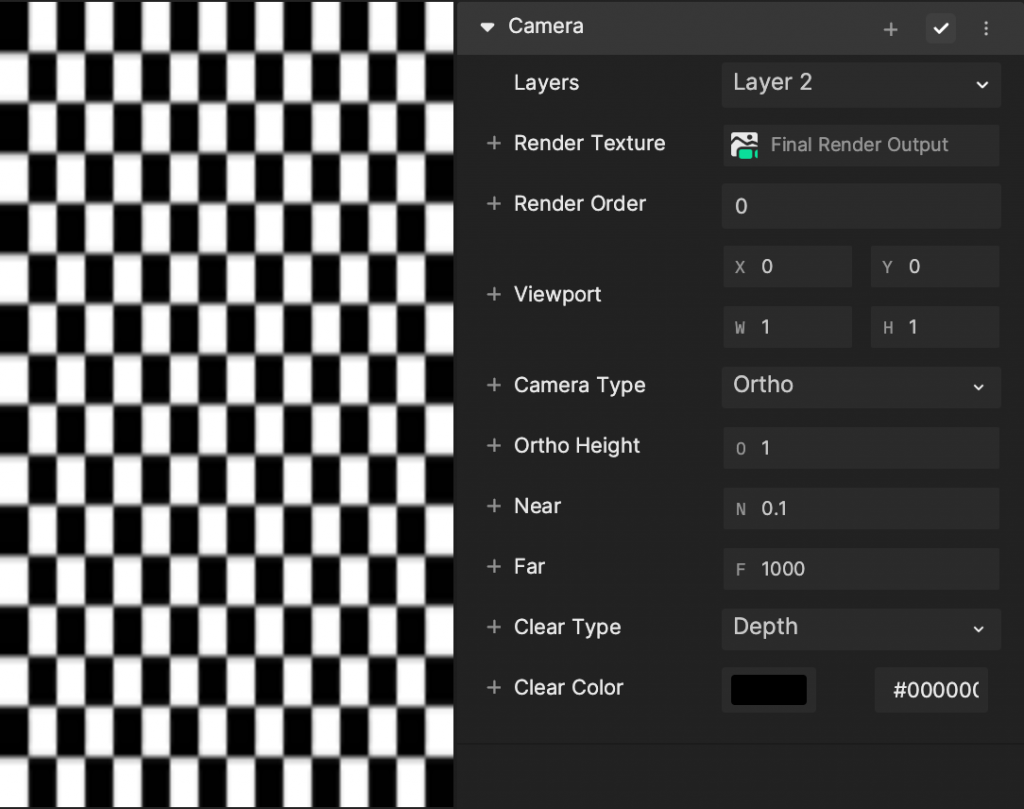Open the Camera component options menu

point(985,29)
